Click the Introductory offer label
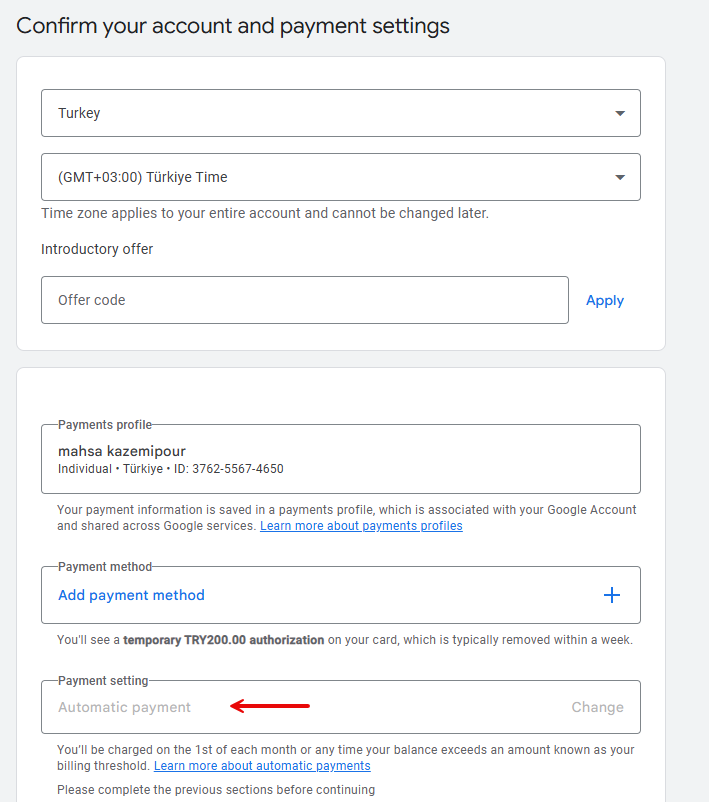The width and height of the screenshot is (709, 802). [x=97, y=249]
